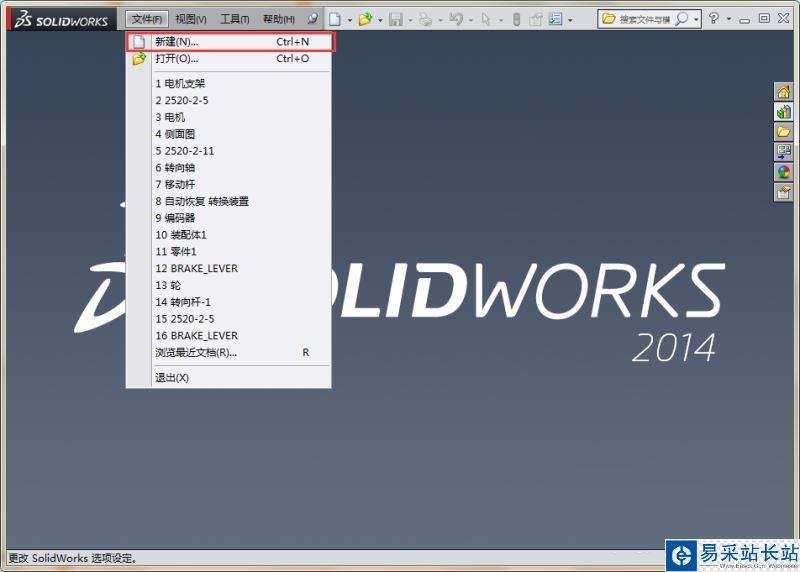Viewport: 800px width, 572px height.
Task: Expand the Save dropdown arrow
Action: point(410,20)
